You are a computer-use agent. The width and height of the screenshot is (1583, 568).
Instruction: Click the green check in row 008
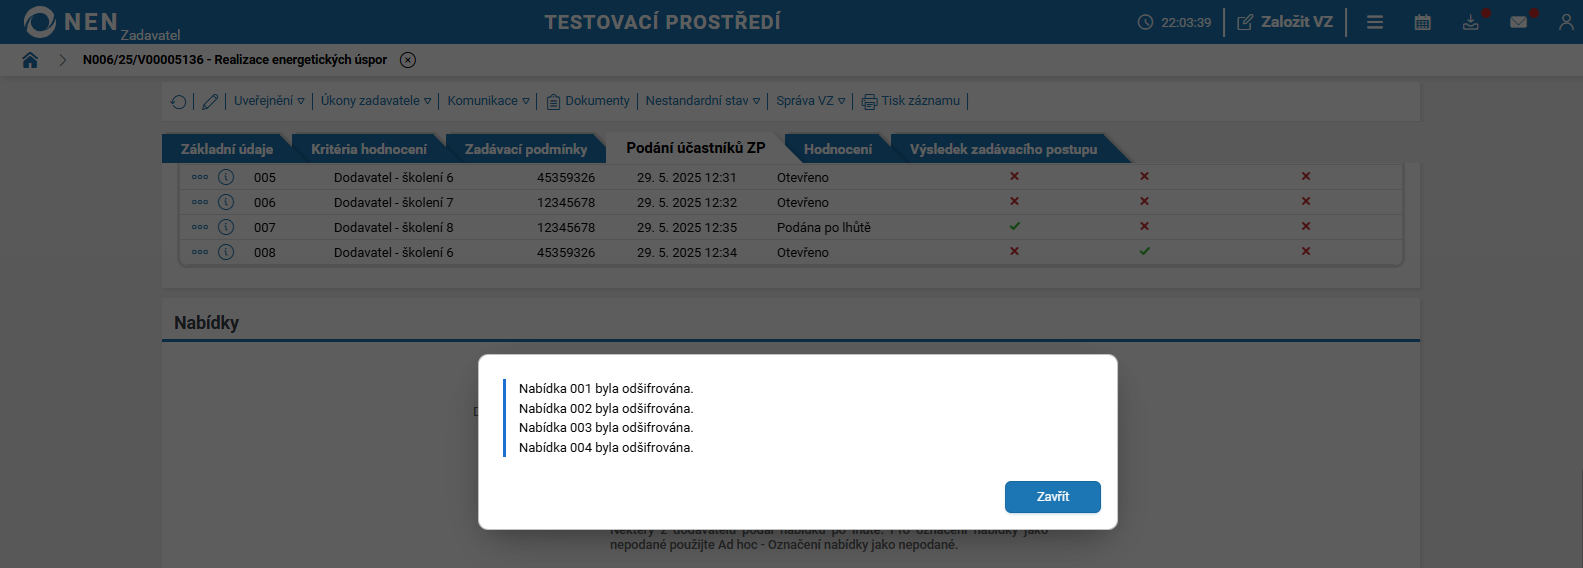(x=1145, y=251)
